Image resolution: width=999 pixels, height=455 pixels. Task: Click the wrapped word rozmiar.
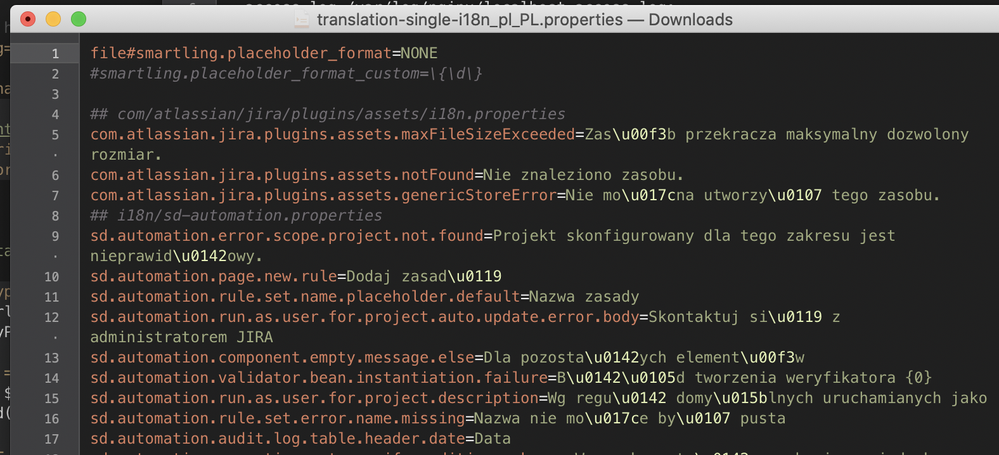127,155
